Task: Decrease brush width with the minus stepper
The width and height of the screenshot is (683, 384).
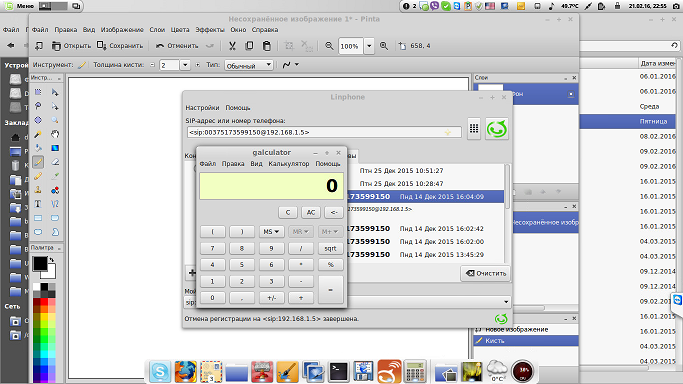Action: (152, 65)
